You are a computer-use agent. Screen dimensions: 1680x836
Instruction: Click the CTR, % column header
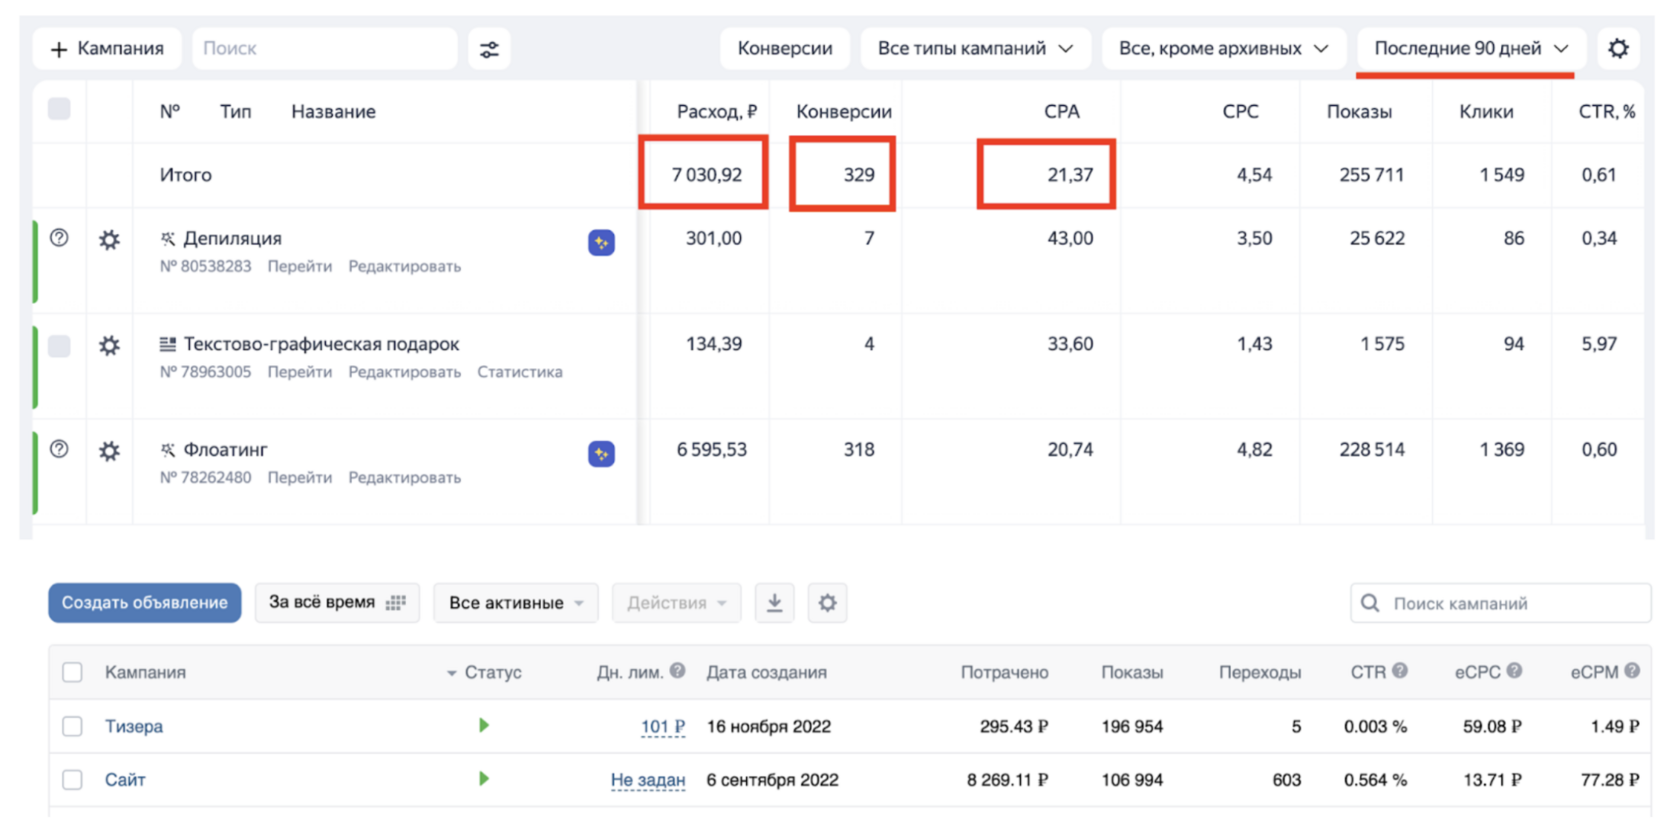[x=1607, y=111]
